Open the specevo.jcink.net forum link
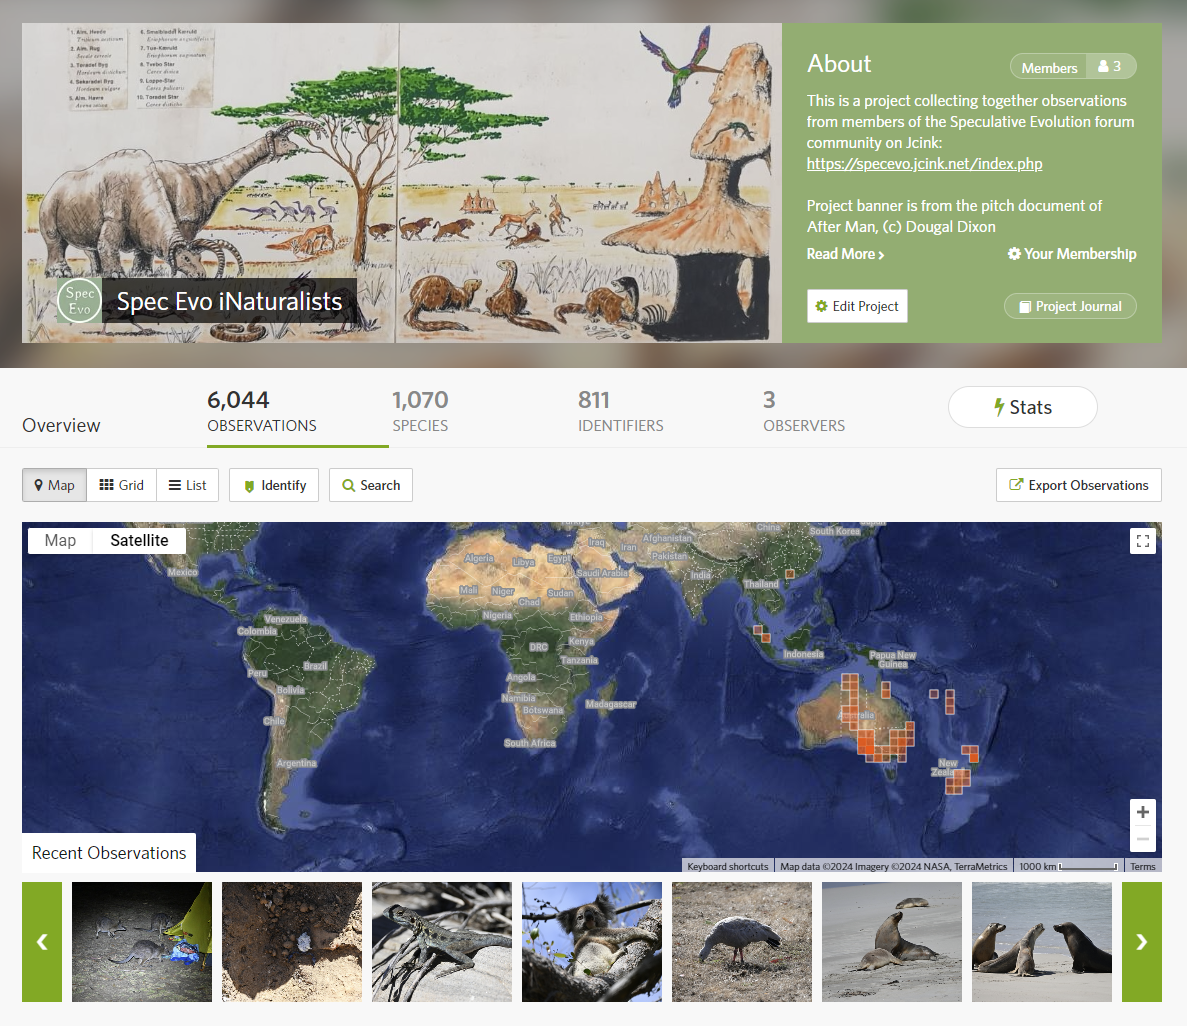 click(923, 163)
